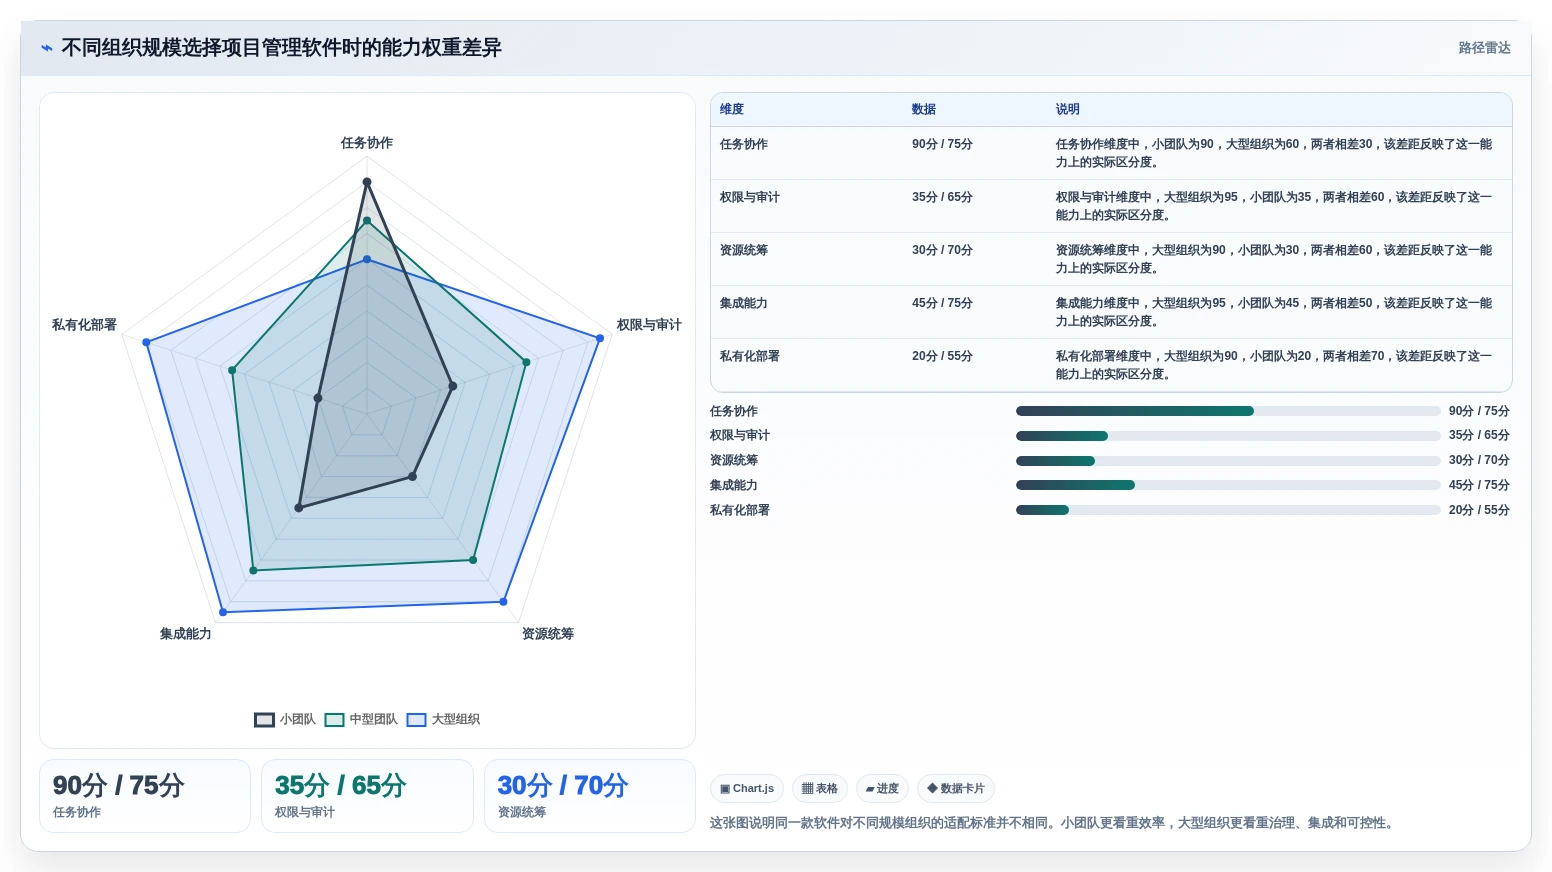The height and width of the screenshot is (872, 1552).
Task: Select the 数据 column header
Action: pyautogui.click(x=924, y=110)
